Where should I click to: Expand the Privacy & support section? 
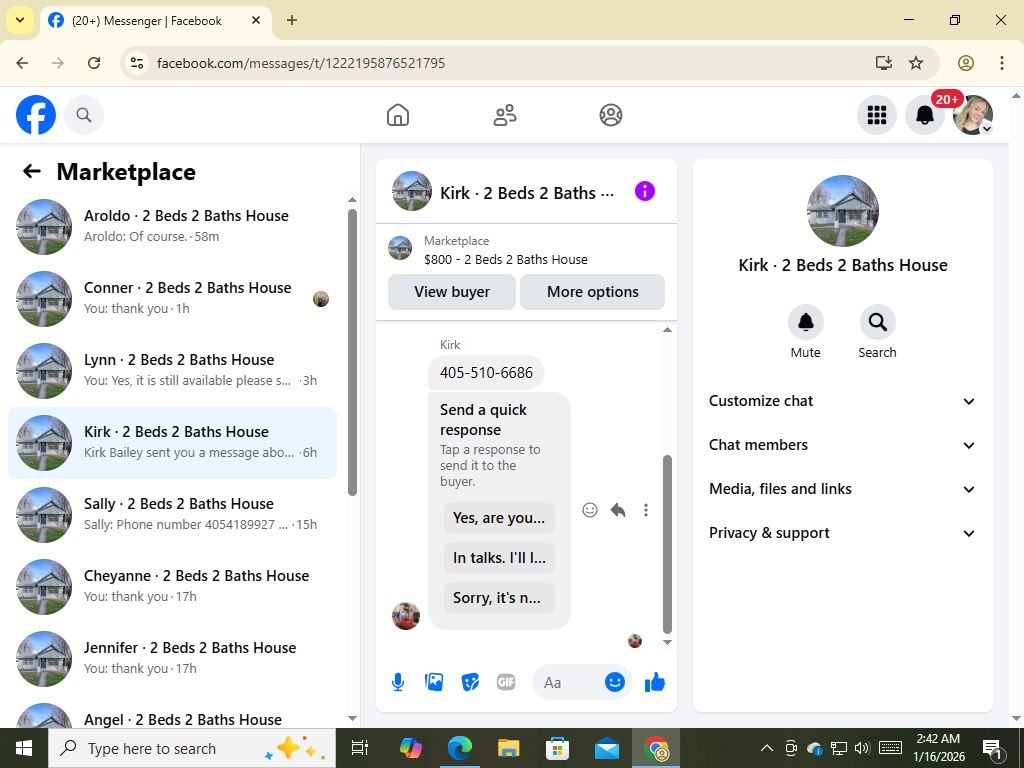tap(842, 533)
